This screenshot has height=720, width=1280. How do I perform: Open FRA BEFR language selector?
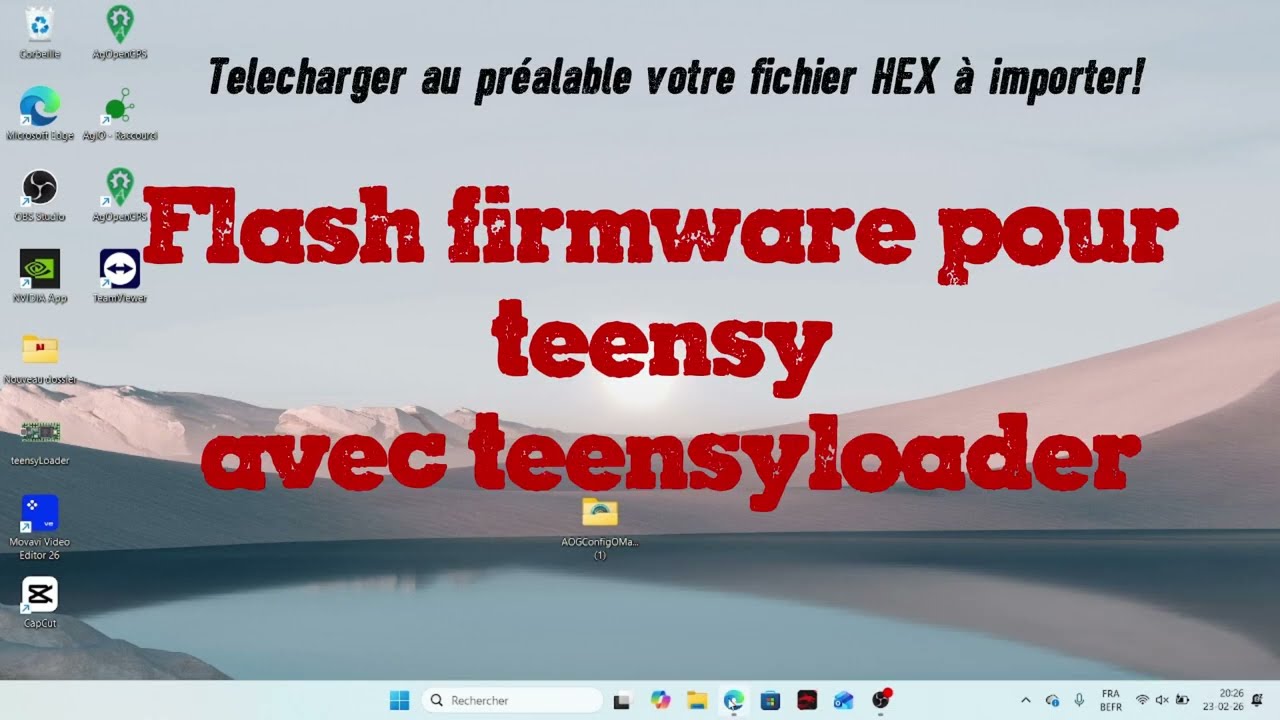(x=1110, y=700)
